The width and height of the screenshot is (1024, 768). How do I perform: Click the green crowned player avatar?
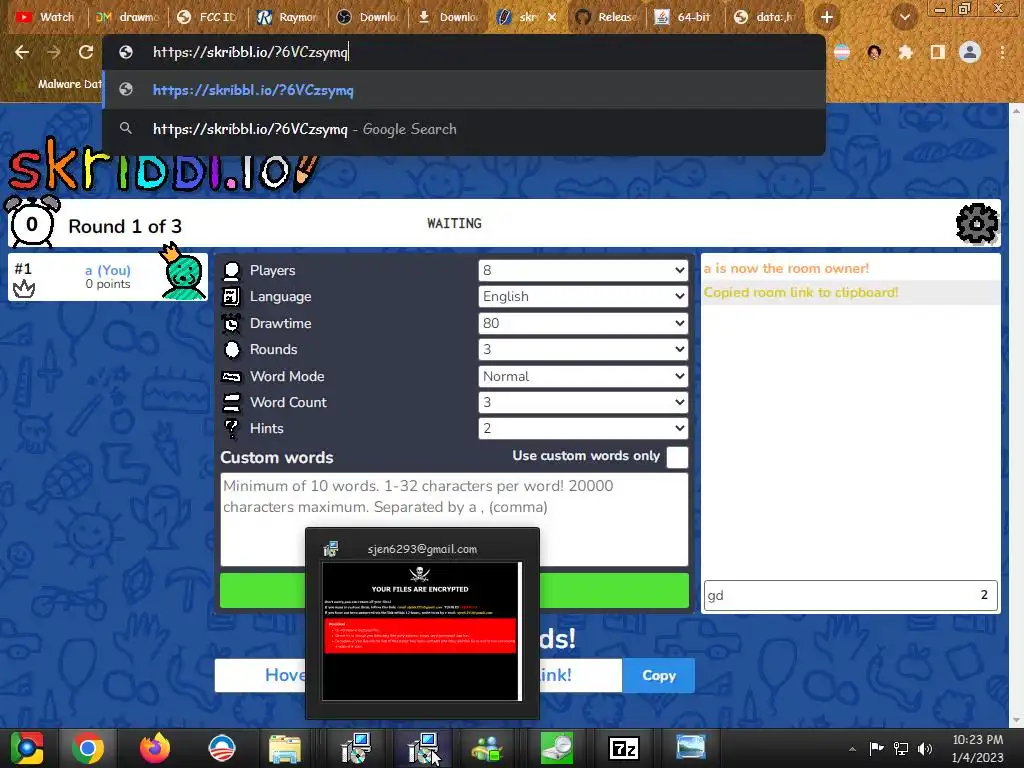point(183,272)
